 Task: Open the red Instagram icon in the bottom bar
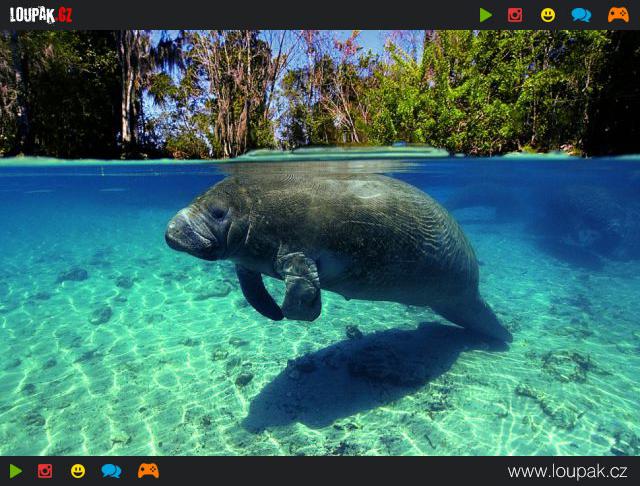(45, 471)
